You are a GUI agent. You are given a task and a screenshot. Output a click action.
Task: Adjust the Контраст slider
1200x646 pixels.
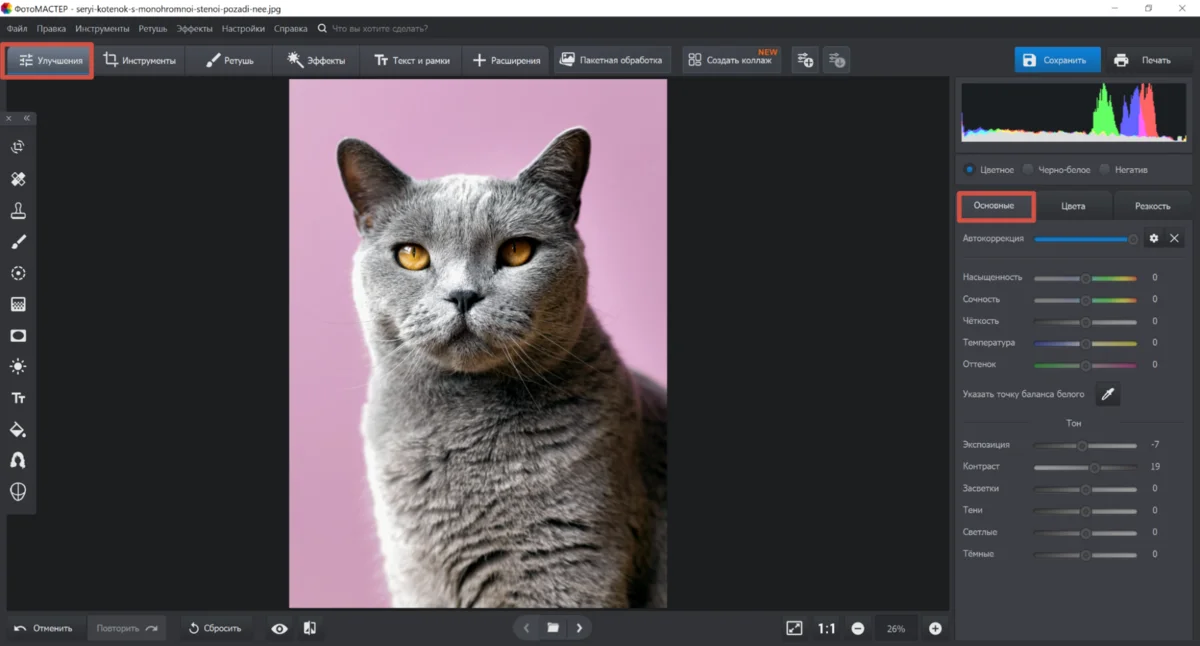[x=1094, y=467]
